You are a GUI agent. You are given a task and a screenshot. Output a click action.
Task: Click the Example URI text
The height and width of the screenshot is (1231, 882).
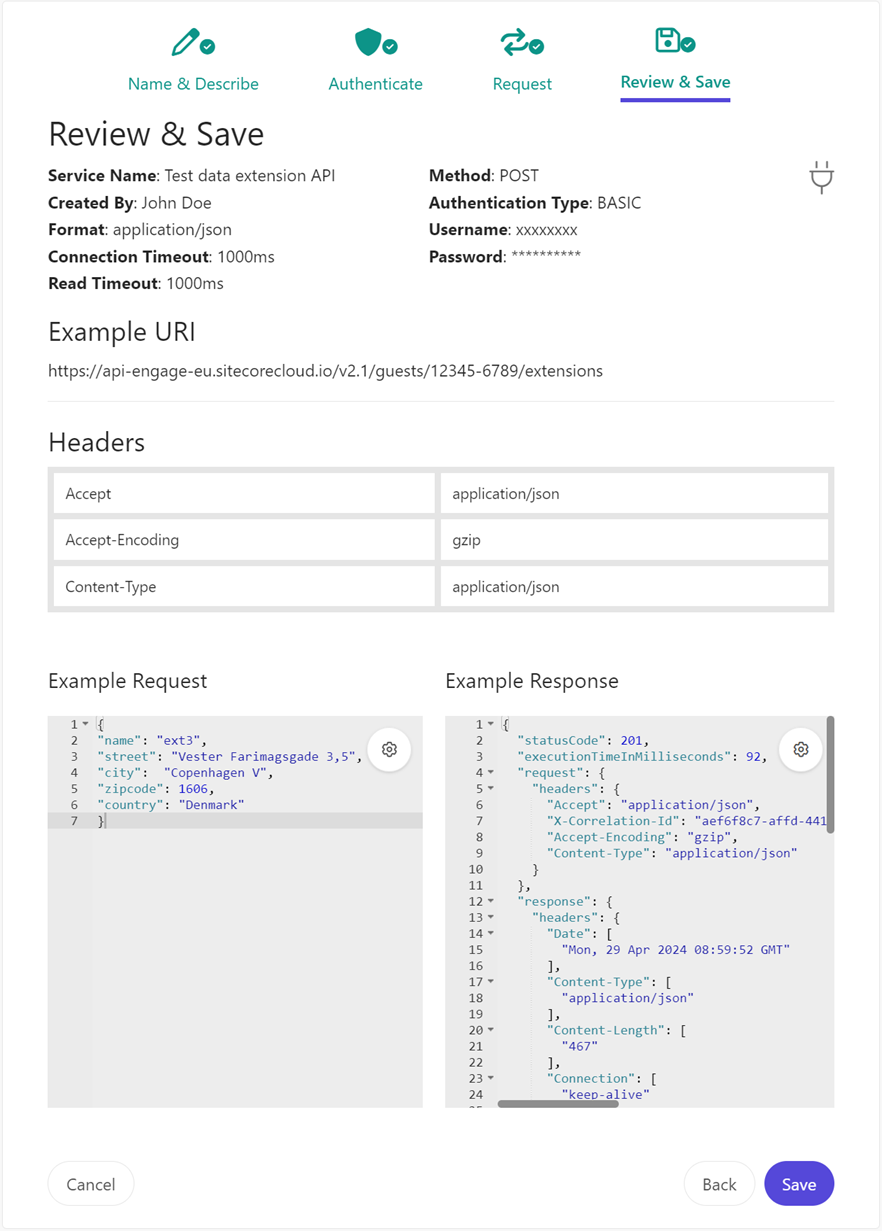[x=325, y=371]
